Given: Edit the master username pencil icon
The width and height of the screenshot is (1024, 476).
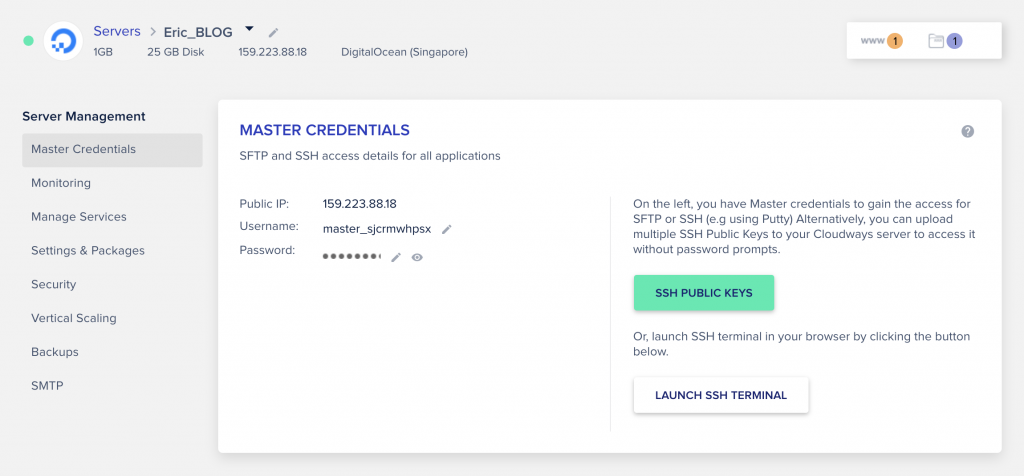Looking at the screenshot, I should pyautogui.click(x=447, y=229).
